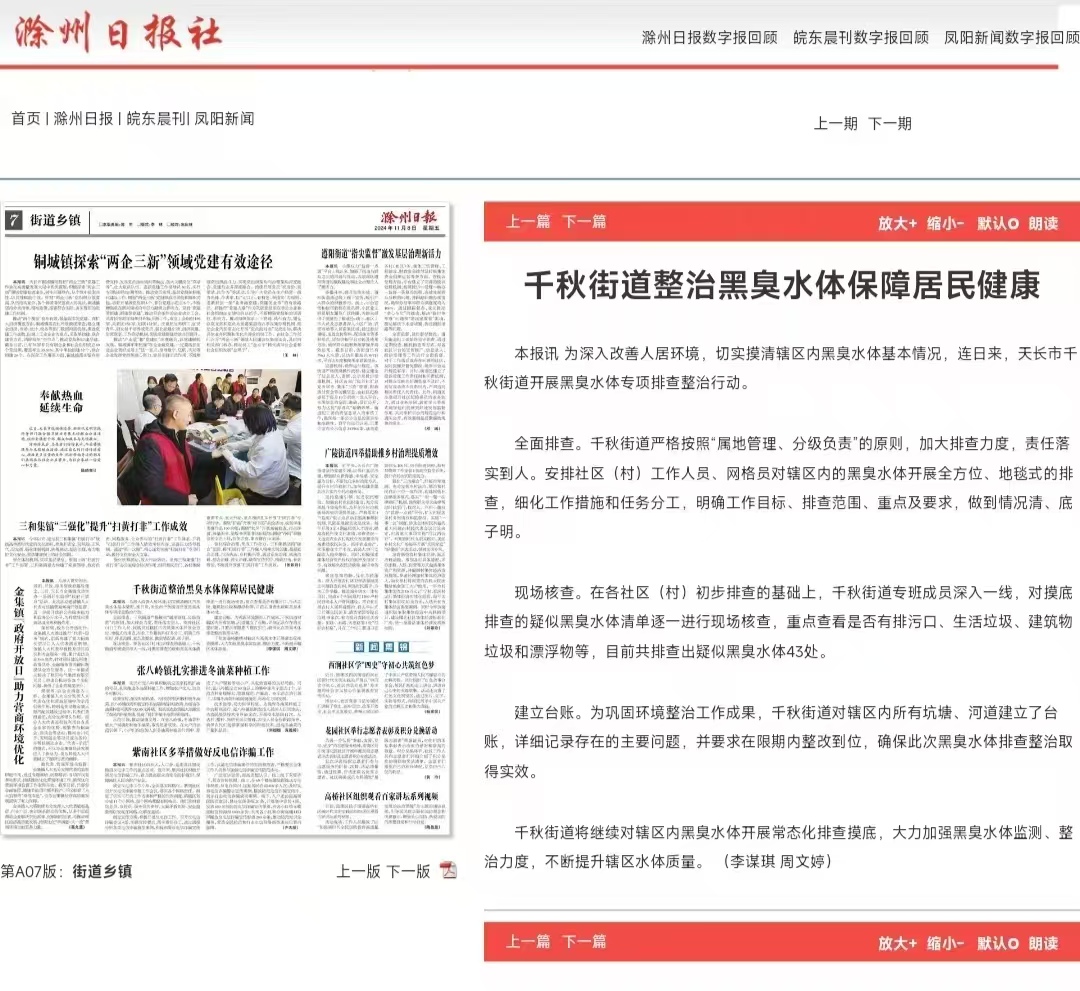Open the 奉献热血 延续生命 piece on the page image
Screen dimensions: 1080x991
61,401
